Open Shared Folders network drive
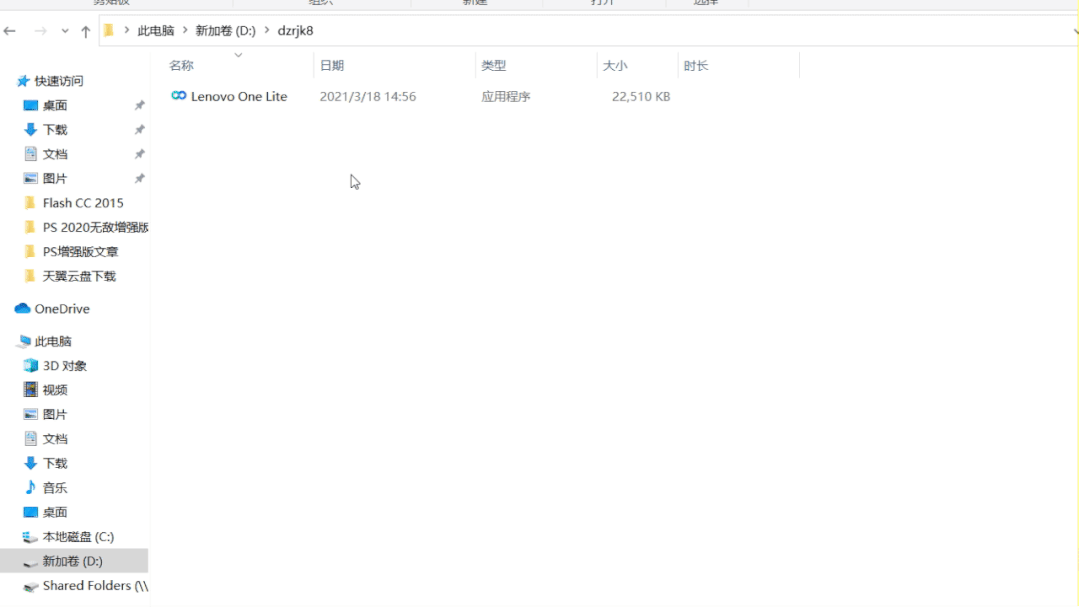Viewport: 1079px width, 607px height. (x=95, y=586)
